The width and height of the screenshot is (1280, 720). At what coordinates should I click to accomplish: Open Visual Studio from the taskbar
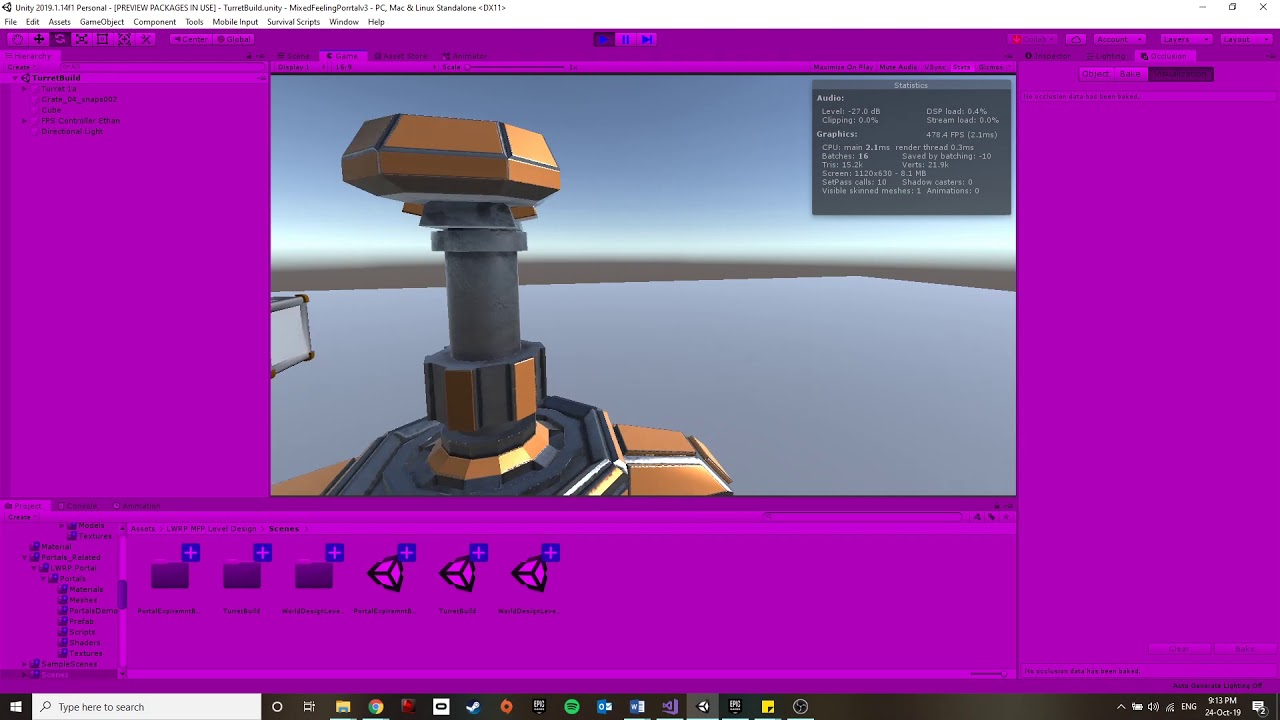tap(670, 707)
